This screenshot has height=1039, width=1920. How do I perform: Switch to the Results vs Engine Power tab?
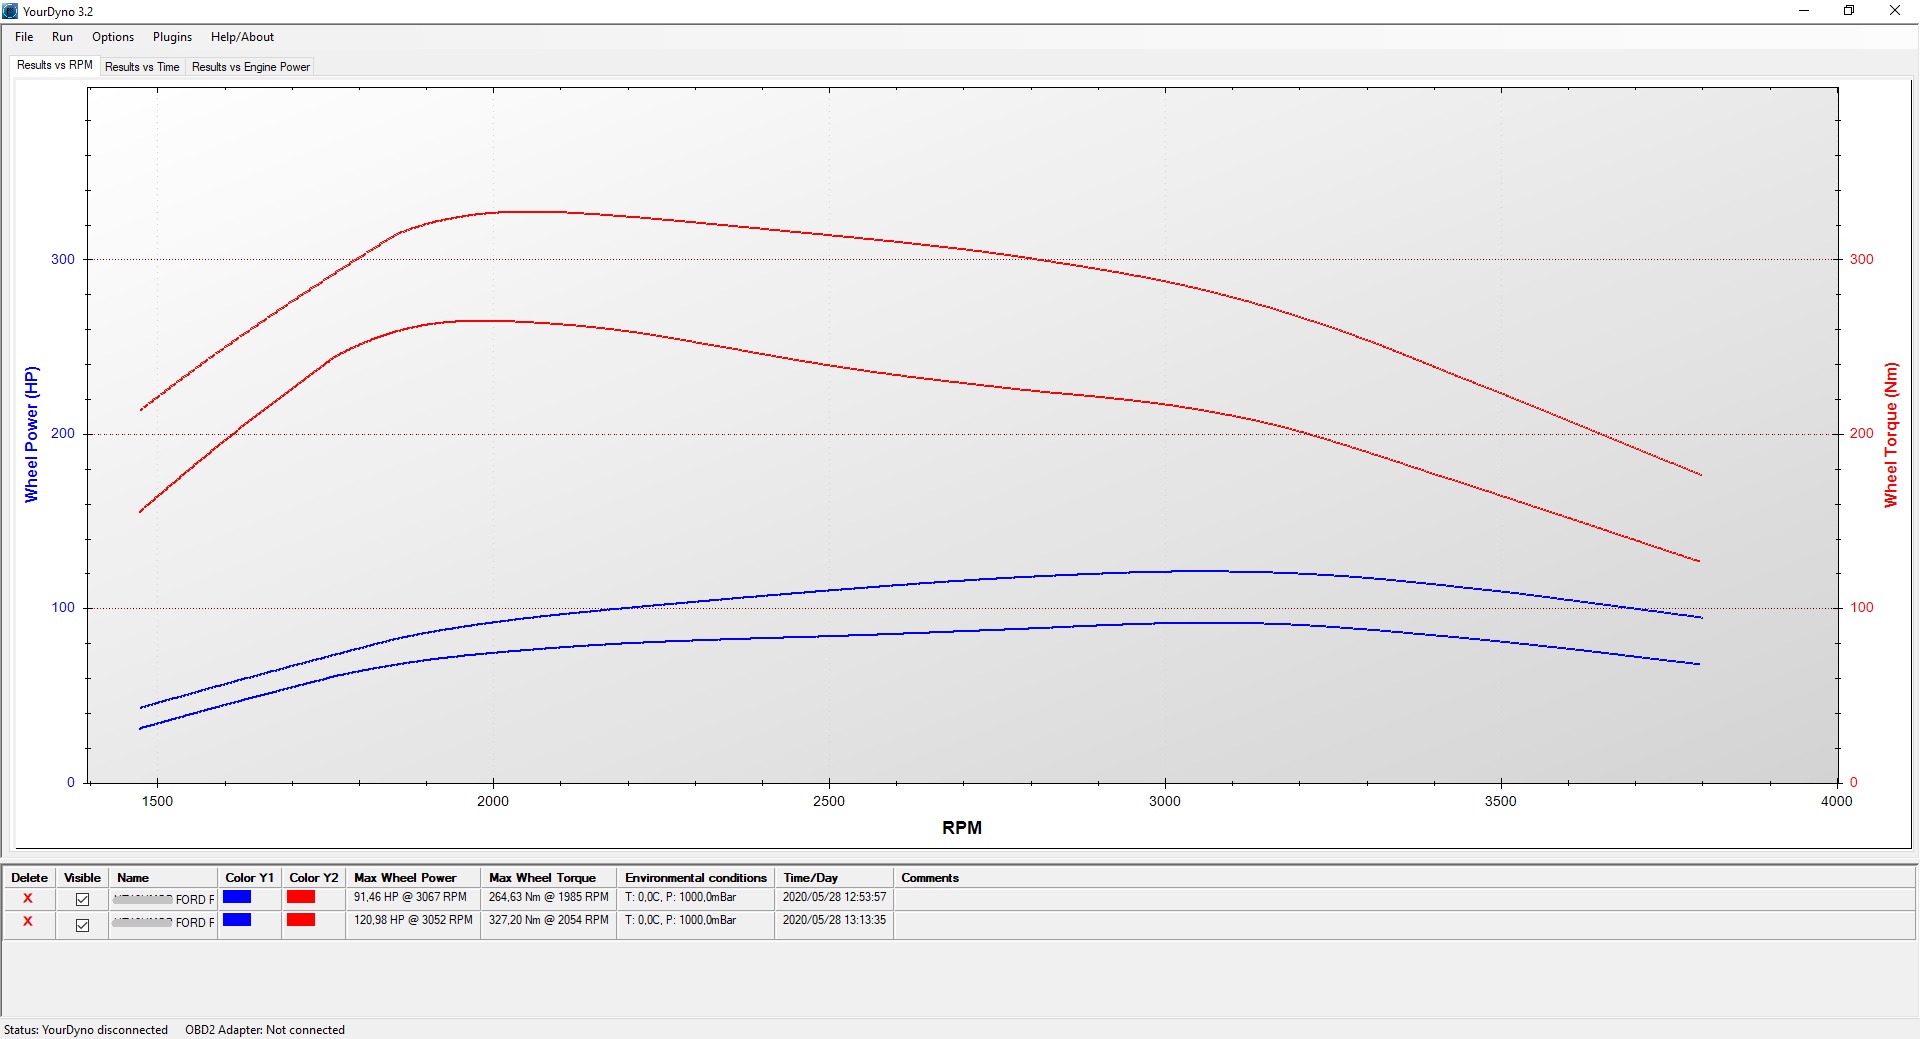[x=251, y=67]
